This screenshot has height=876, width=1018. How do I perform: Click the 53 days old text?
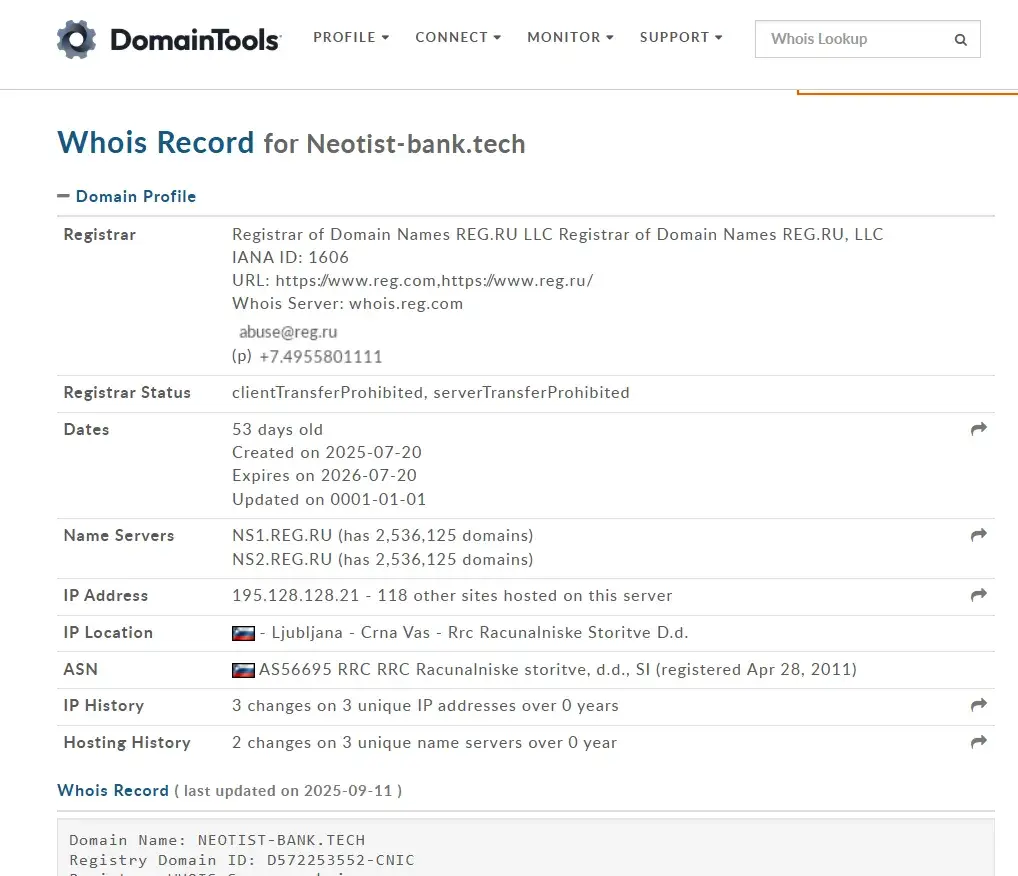[277, 429]
